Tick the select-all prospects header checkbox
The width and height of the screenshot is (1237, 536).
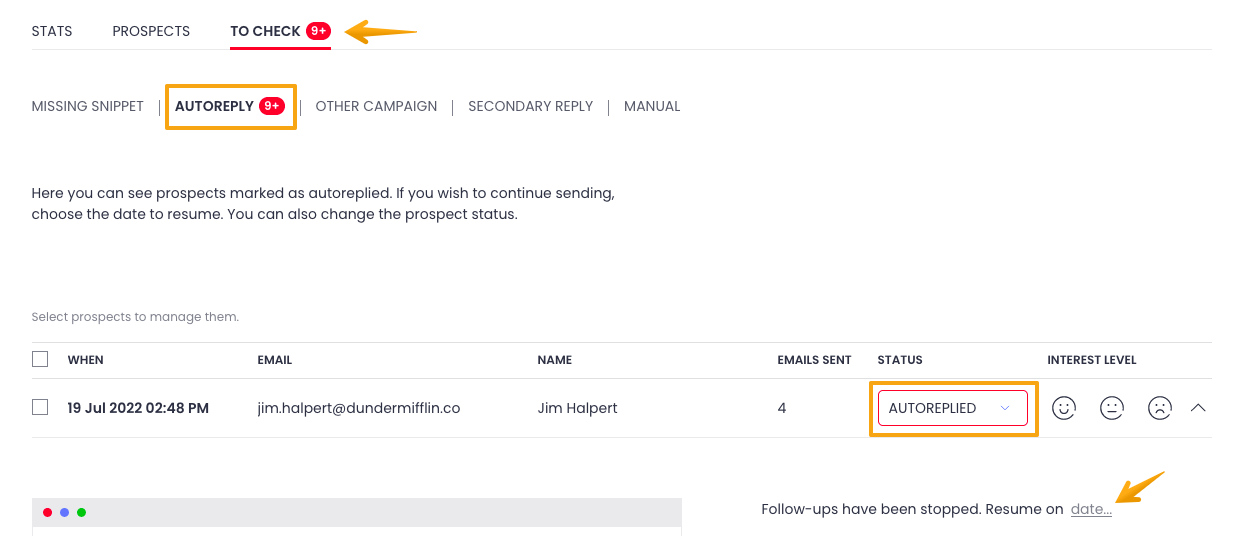pyautogui.click(x=40, y=359)
